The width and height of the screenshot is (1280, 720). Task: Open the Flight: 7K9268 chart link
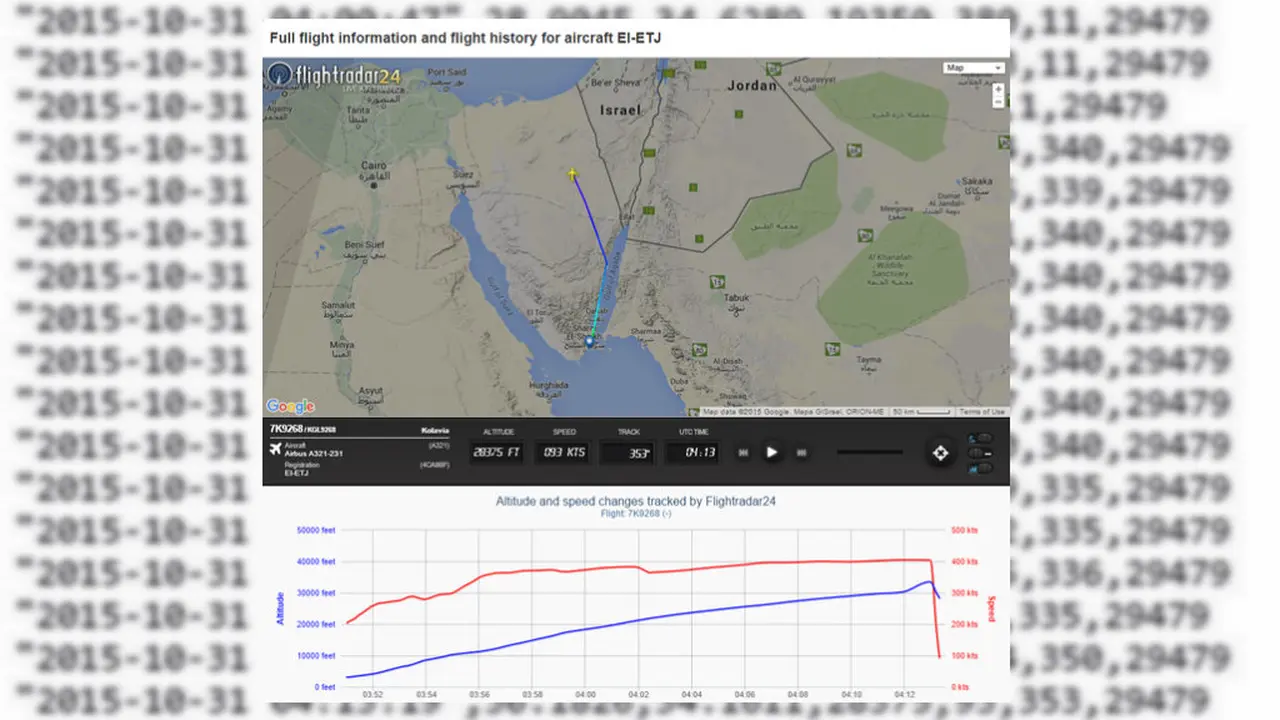click(x=635, y=513)
